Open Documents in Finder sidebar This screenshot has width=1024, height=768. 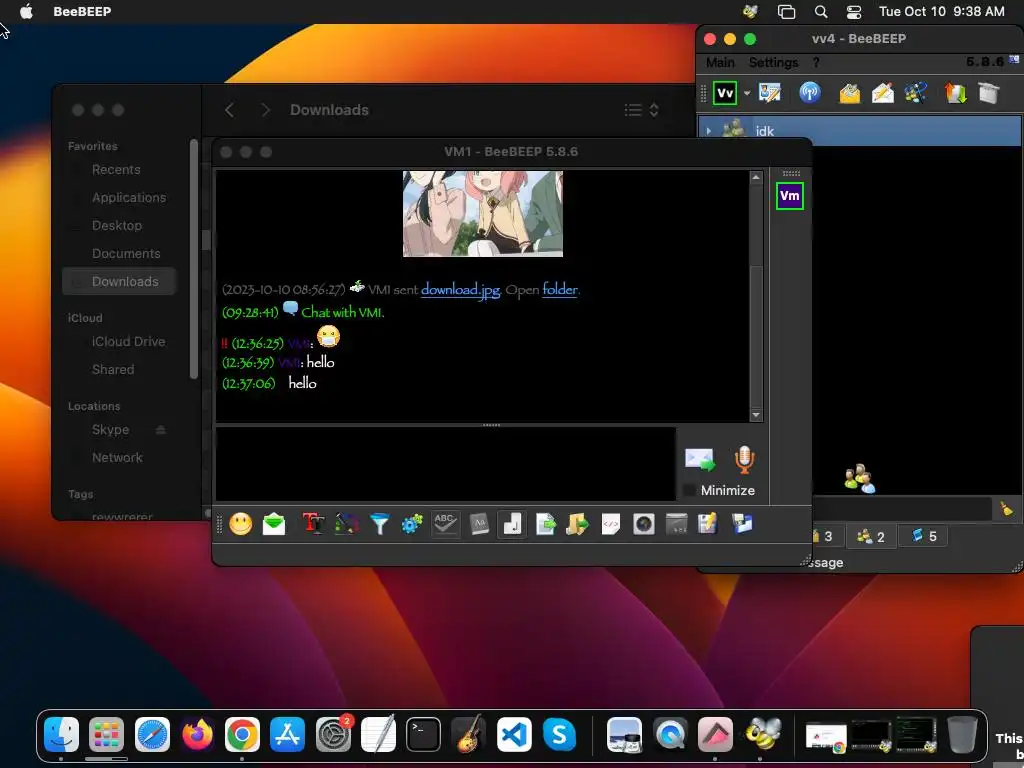126,253
